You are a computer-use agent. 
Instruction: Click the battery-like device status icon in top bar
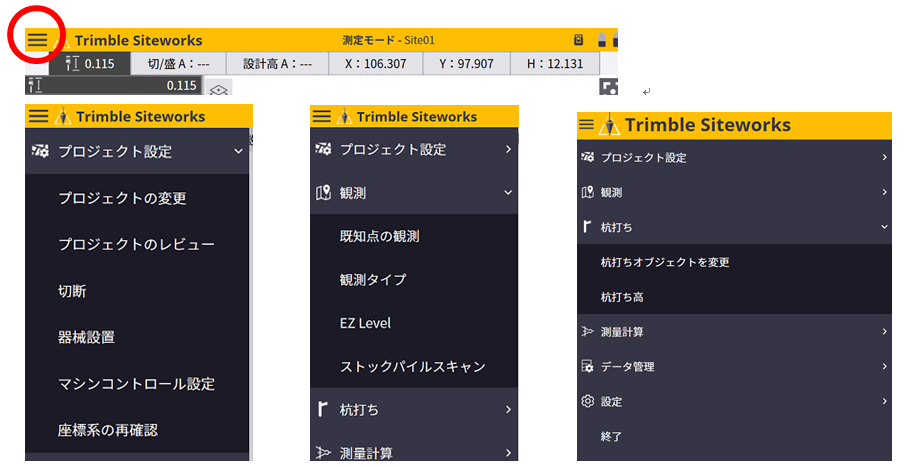(x=579, y=40)
